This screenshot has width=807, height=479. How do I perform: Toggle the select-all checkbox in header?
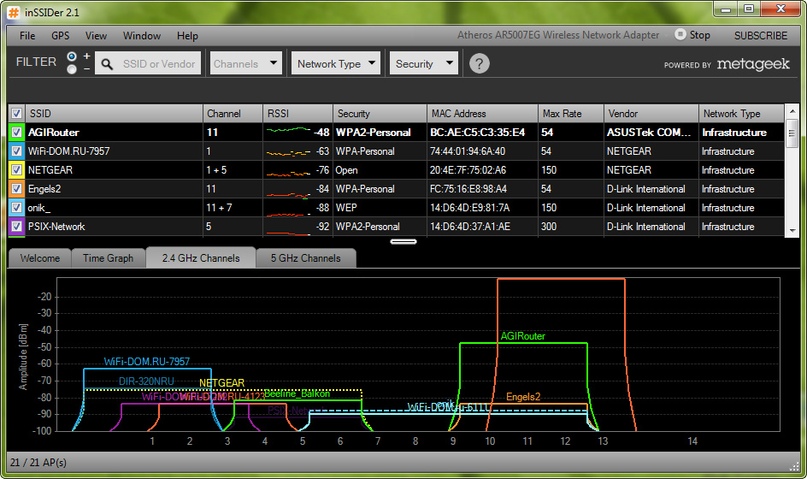(x=16, y=114)
